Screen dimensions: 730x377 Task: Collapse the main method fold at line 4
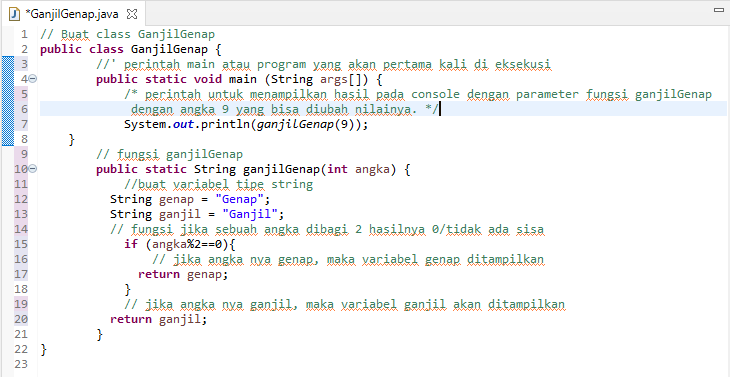[33, 79]
